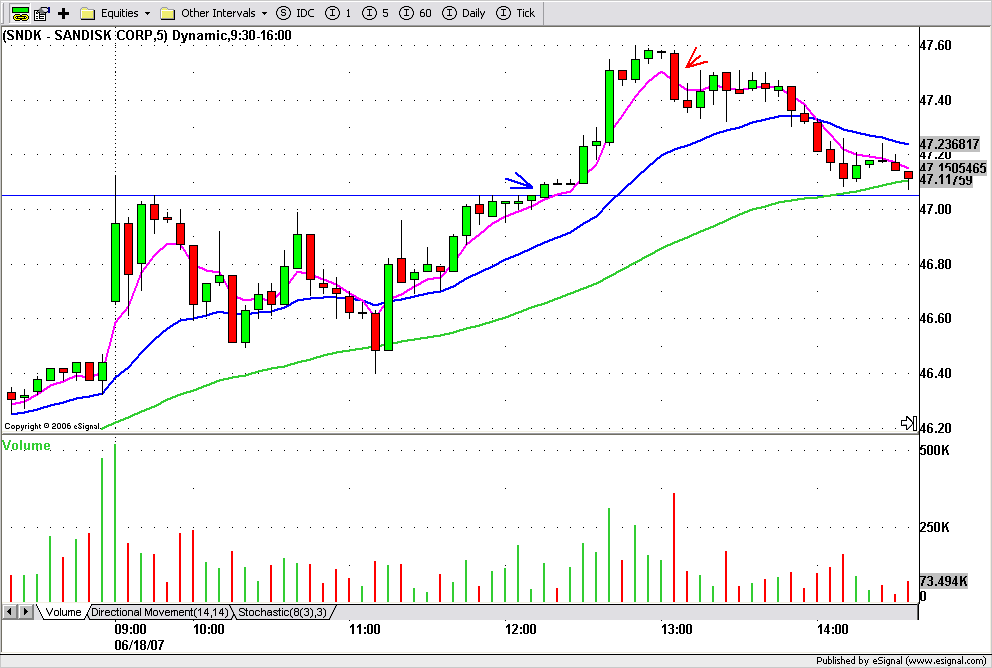This screenshot has height=668, width=992.
Task: Switch to the 5-minute interval
Action: (376, 13)
